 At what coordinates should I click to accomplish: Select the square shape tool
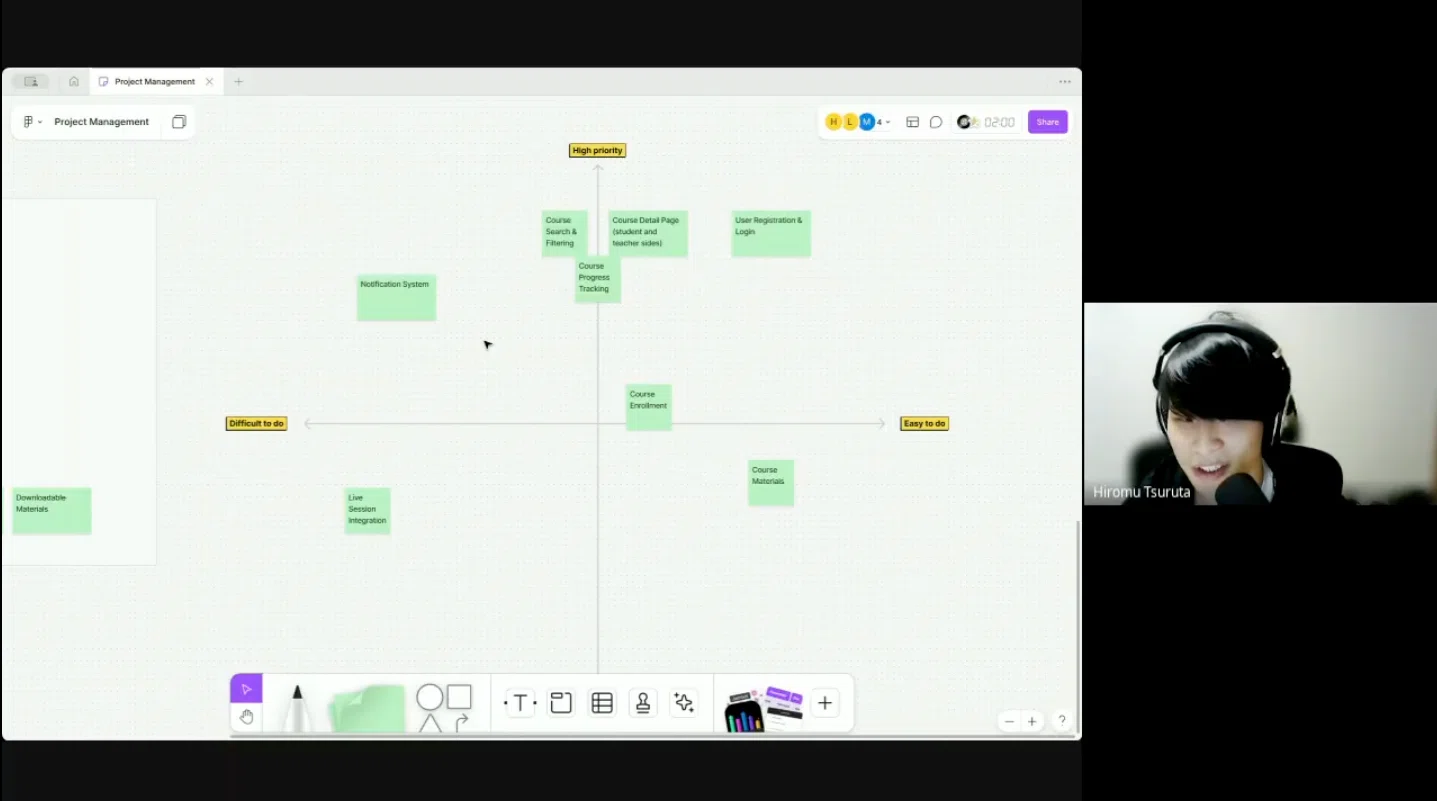click(x=459, y=696)
